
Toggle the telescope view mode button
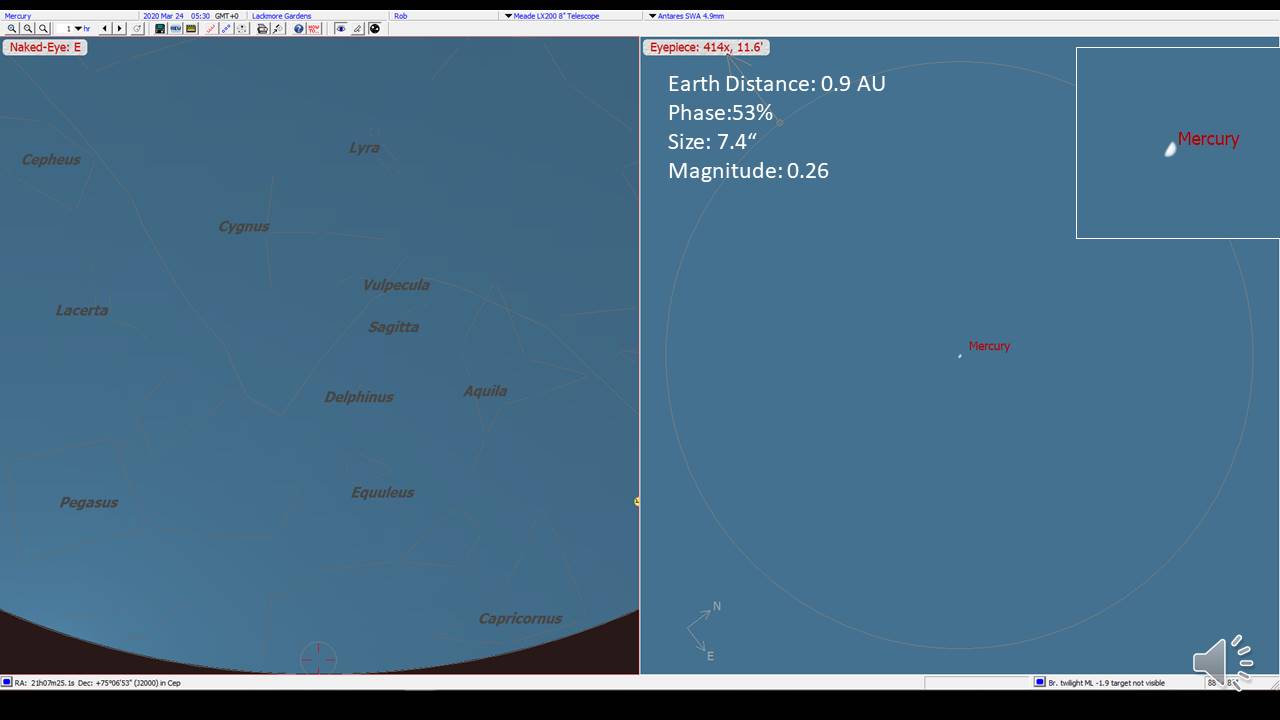coord(357,29)
